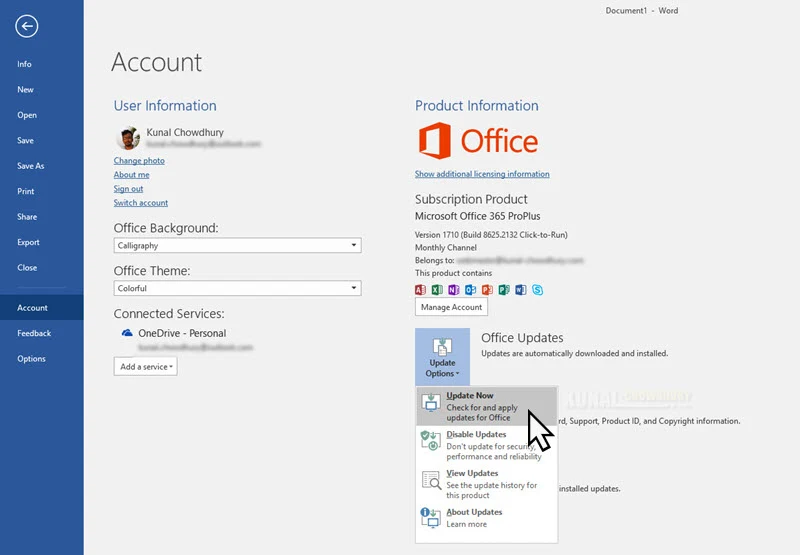
Task: Click the Switch account link
Action: click(x=141, y=203)
